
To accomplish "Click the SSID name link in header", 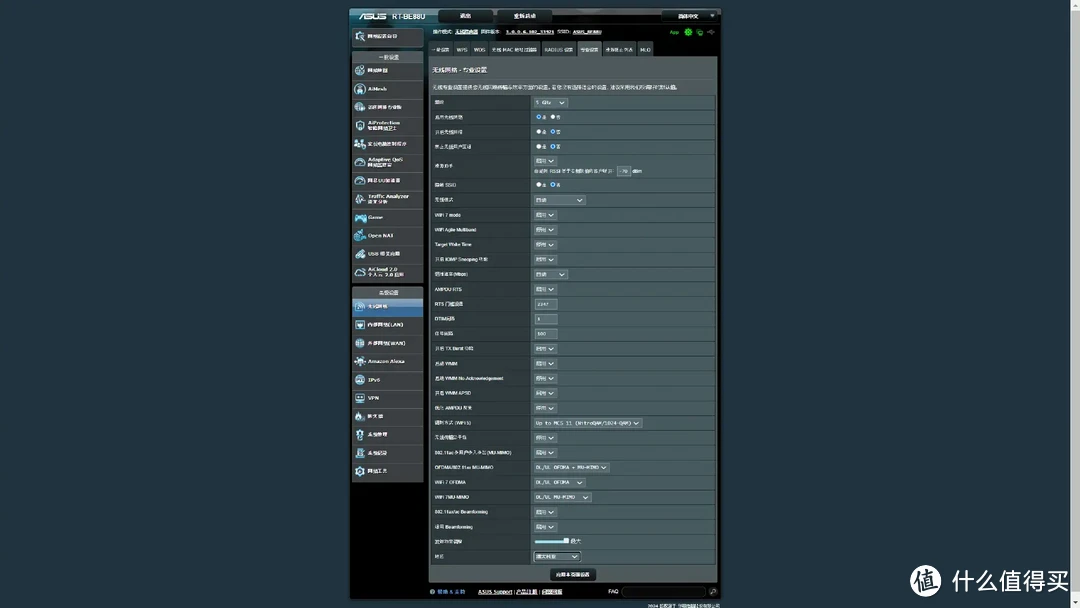I will [587, 32].
